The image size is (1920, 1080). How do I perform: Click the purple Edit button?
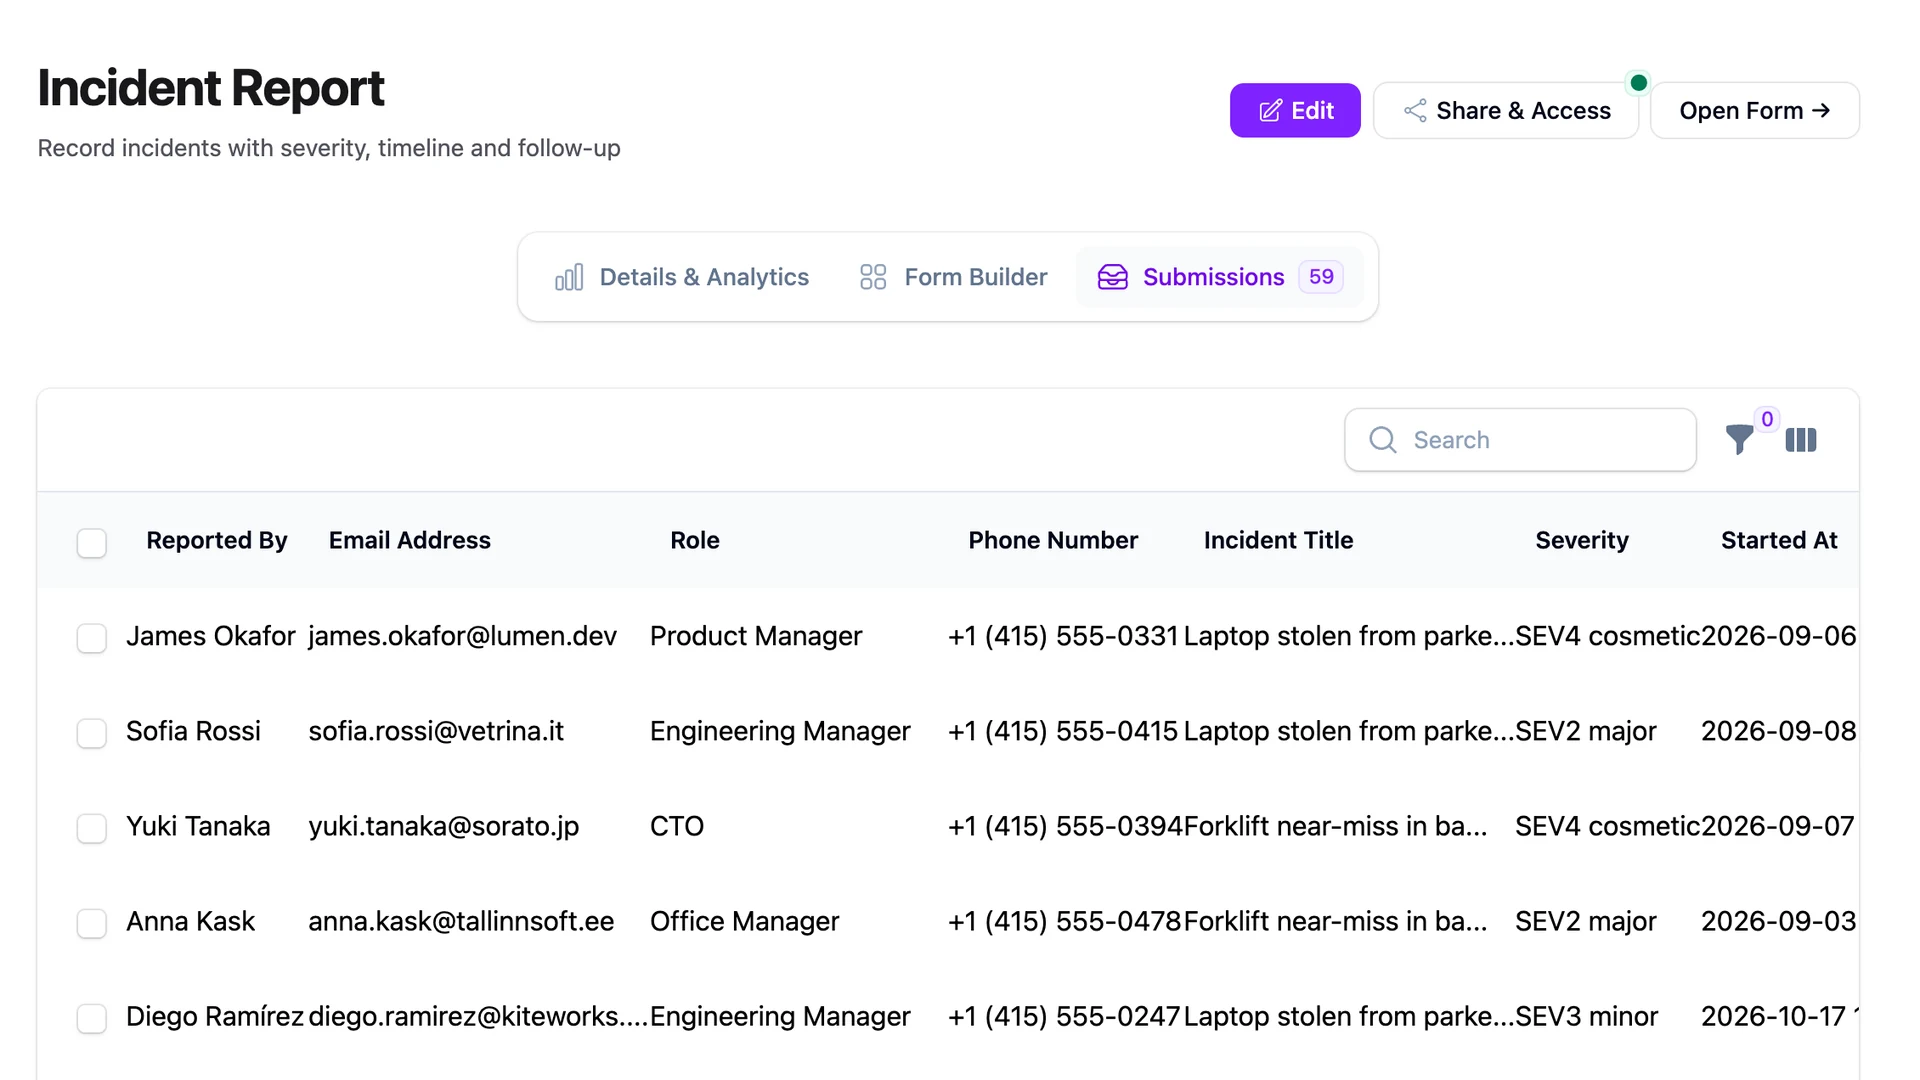[x=1295, y=110]
